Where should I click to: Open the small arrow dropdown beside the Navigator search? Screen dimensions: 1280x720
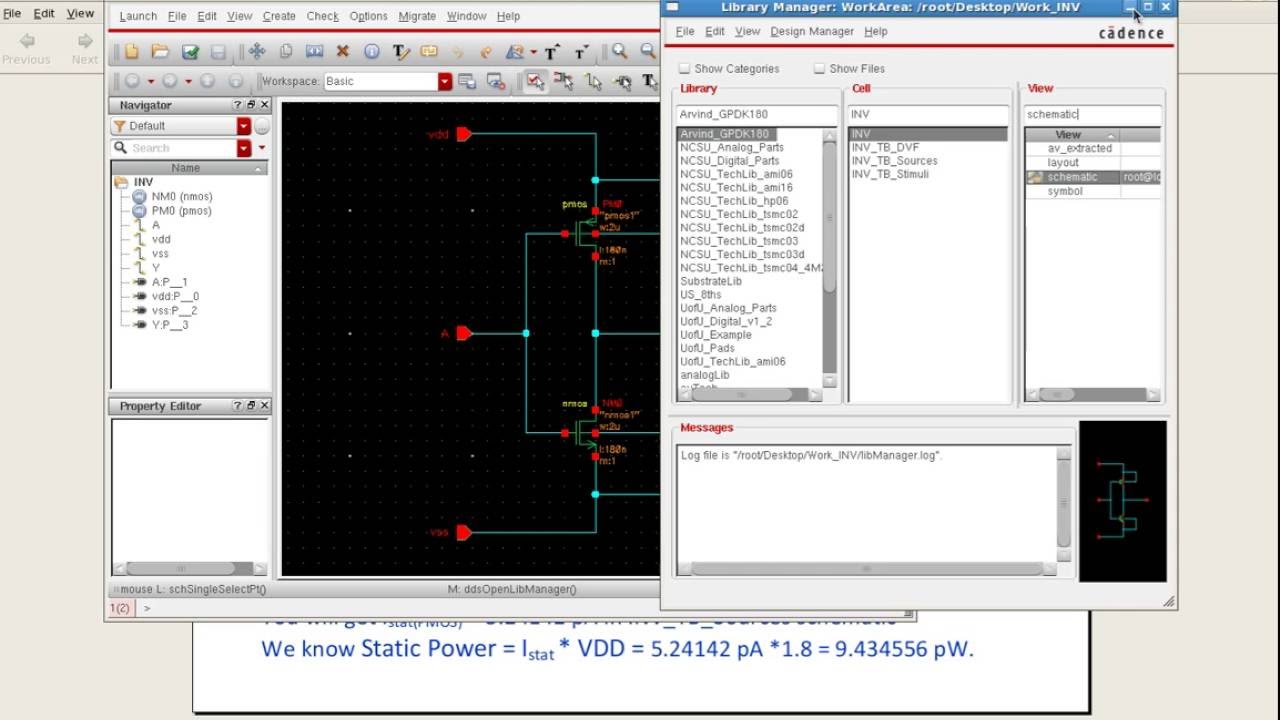(x=262, y=148)
